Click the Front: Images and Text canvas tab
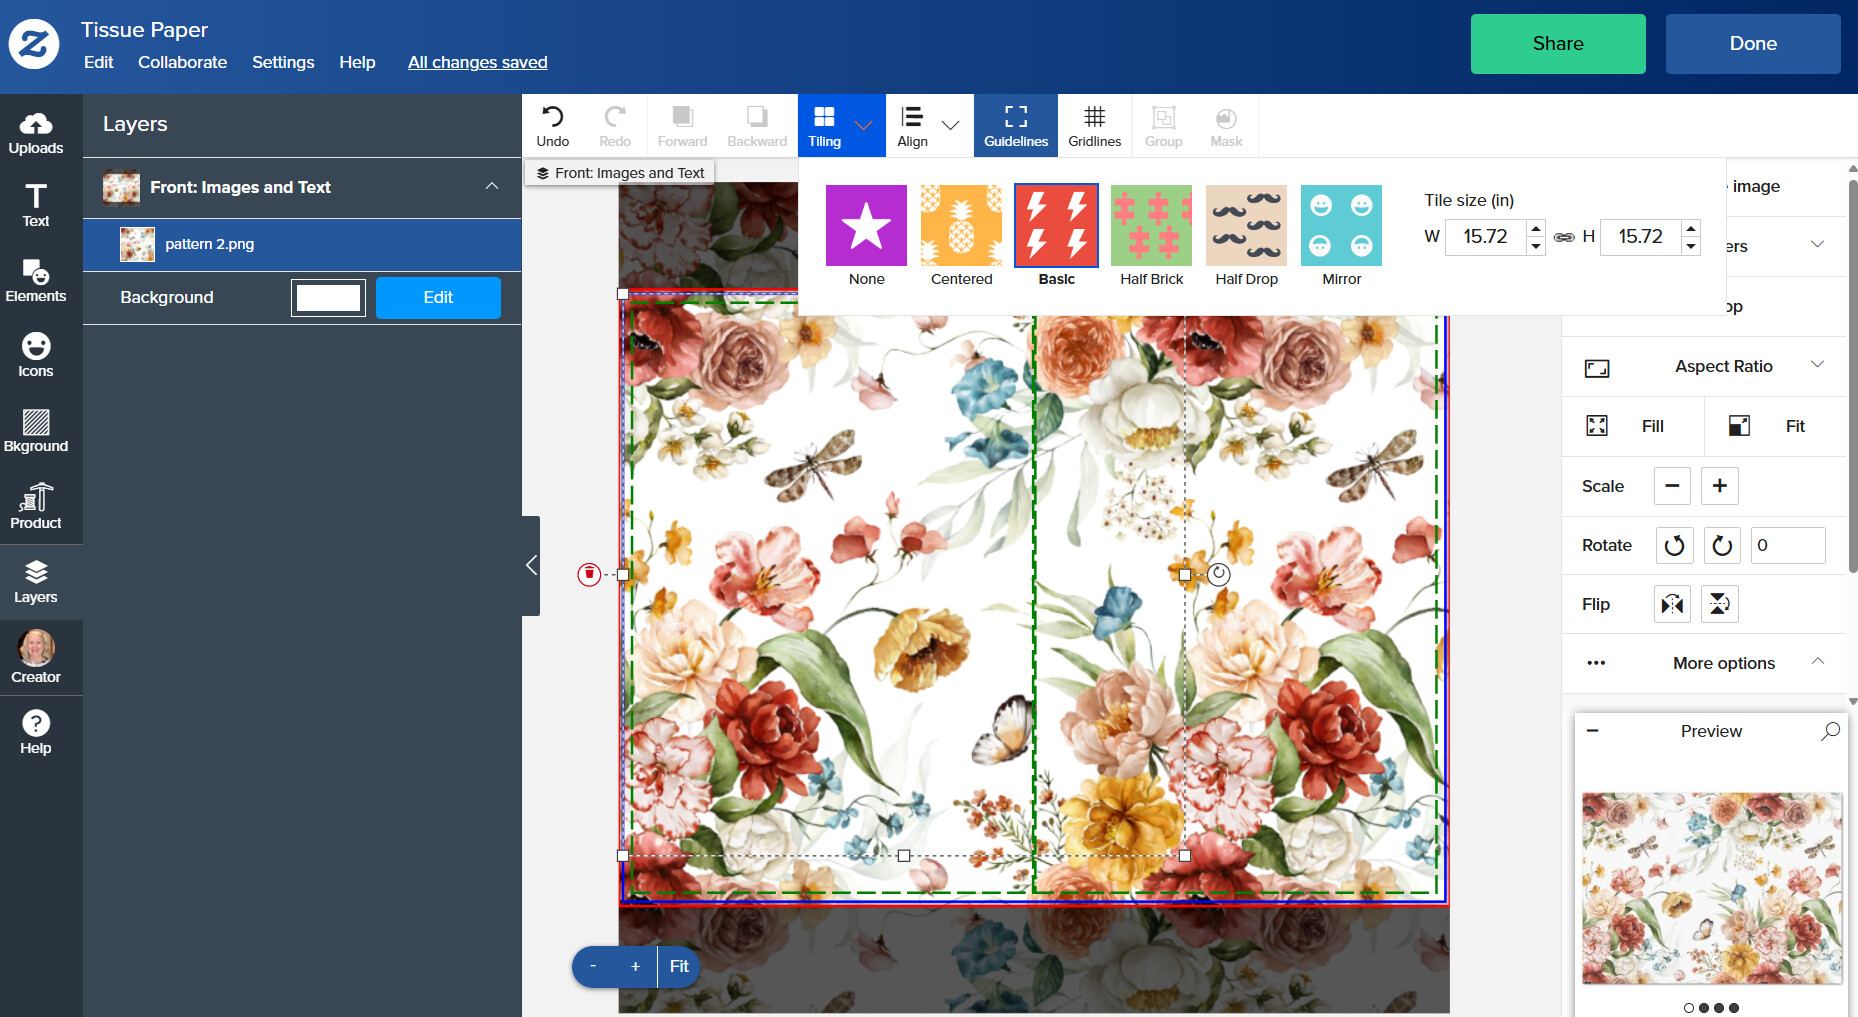 (x=620, y=173)
